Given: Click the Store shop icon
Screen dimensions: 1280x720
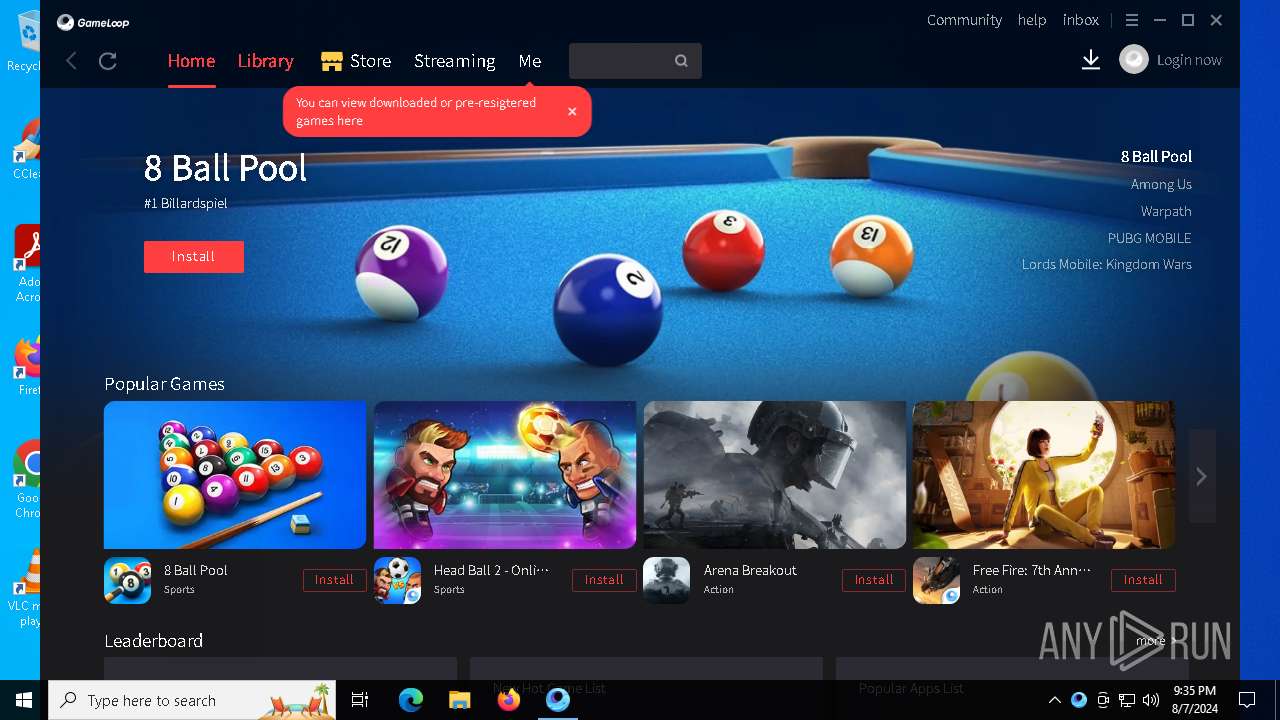Looking at the screenshot, I should click(332, 61).
